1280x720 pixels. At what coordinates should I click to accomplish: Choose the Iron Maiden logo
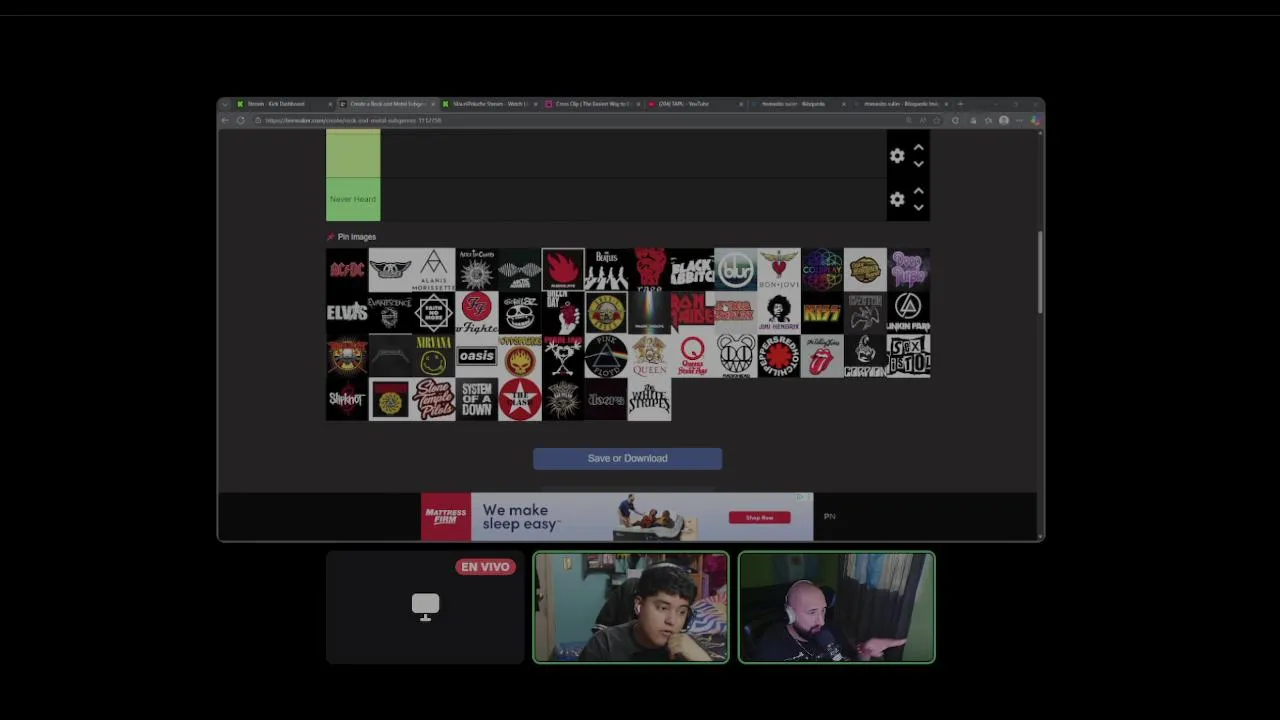click(x=692, y=313)
